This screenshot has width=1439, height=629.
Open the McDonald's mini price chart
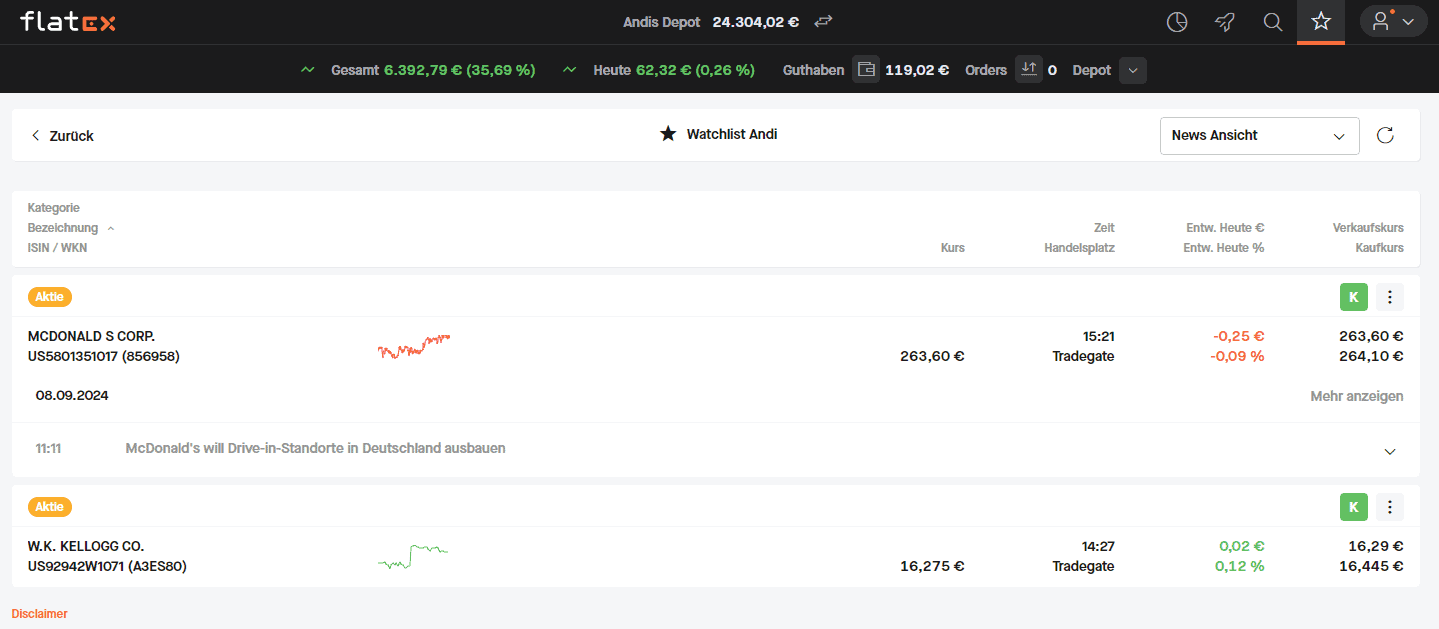point(414,346)
